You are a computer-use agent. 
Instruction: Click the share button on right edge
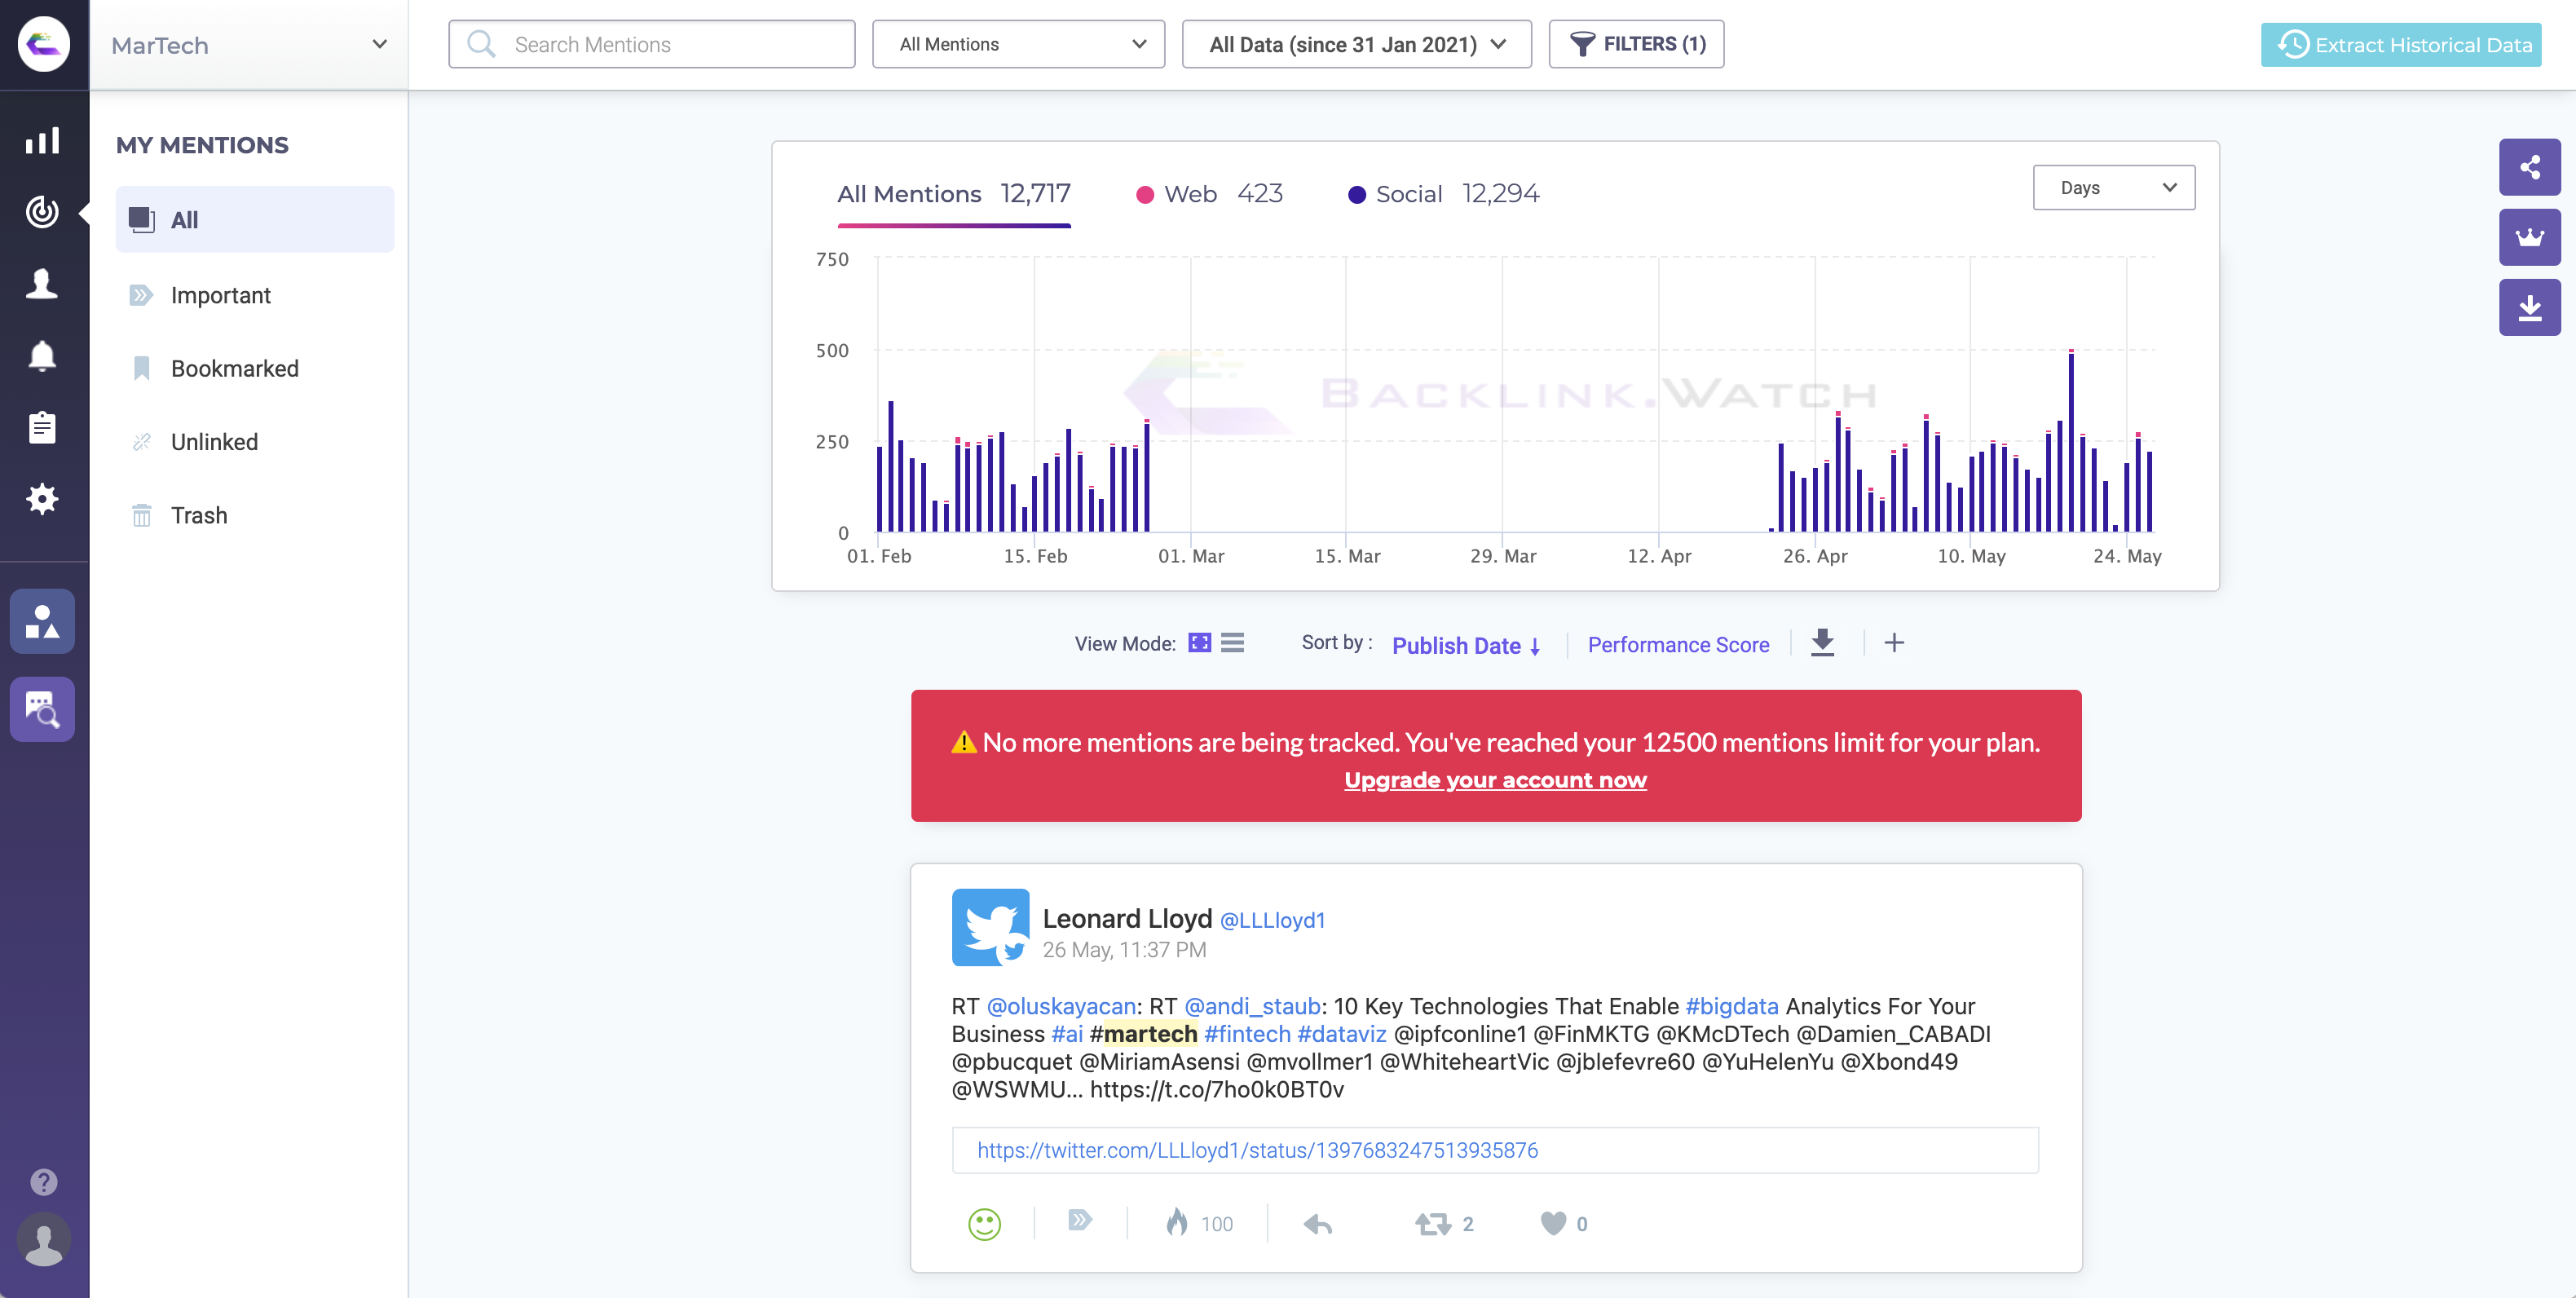pyautogui.click(x=2530, y=167)
